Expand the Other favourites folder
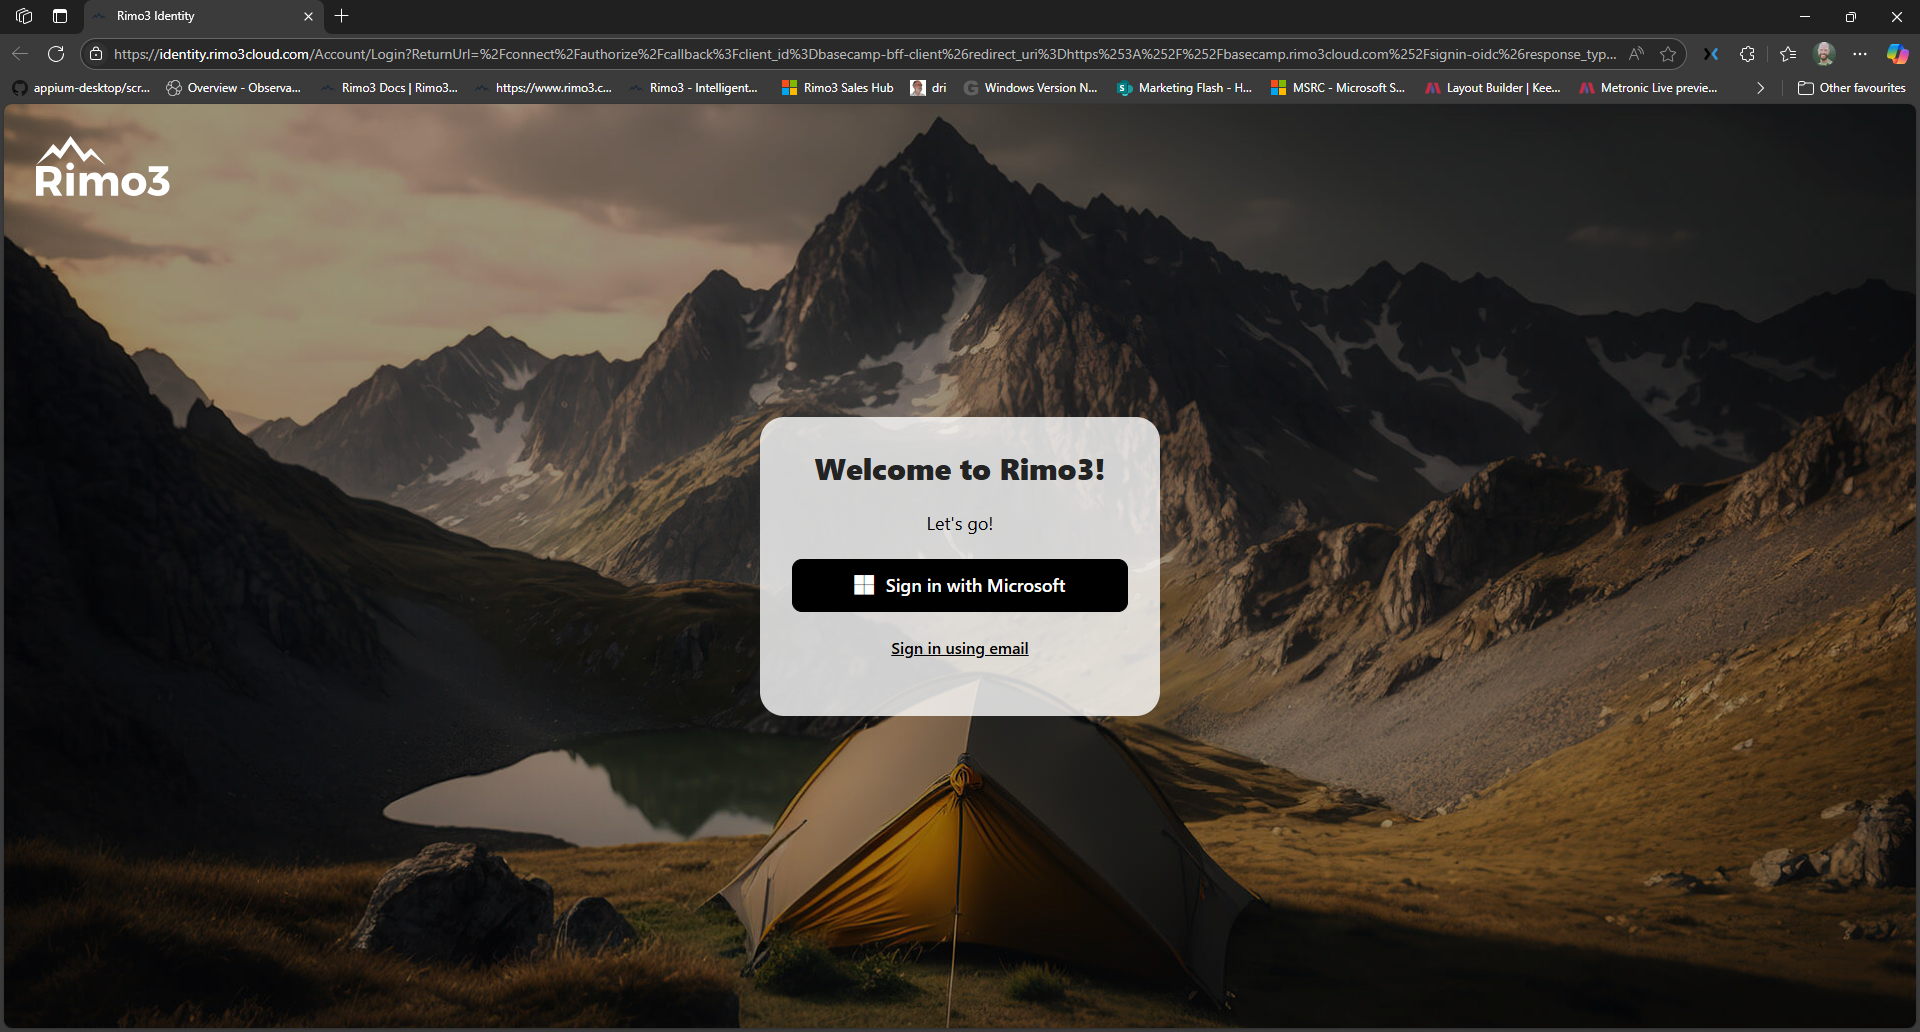 point(1851,88)
